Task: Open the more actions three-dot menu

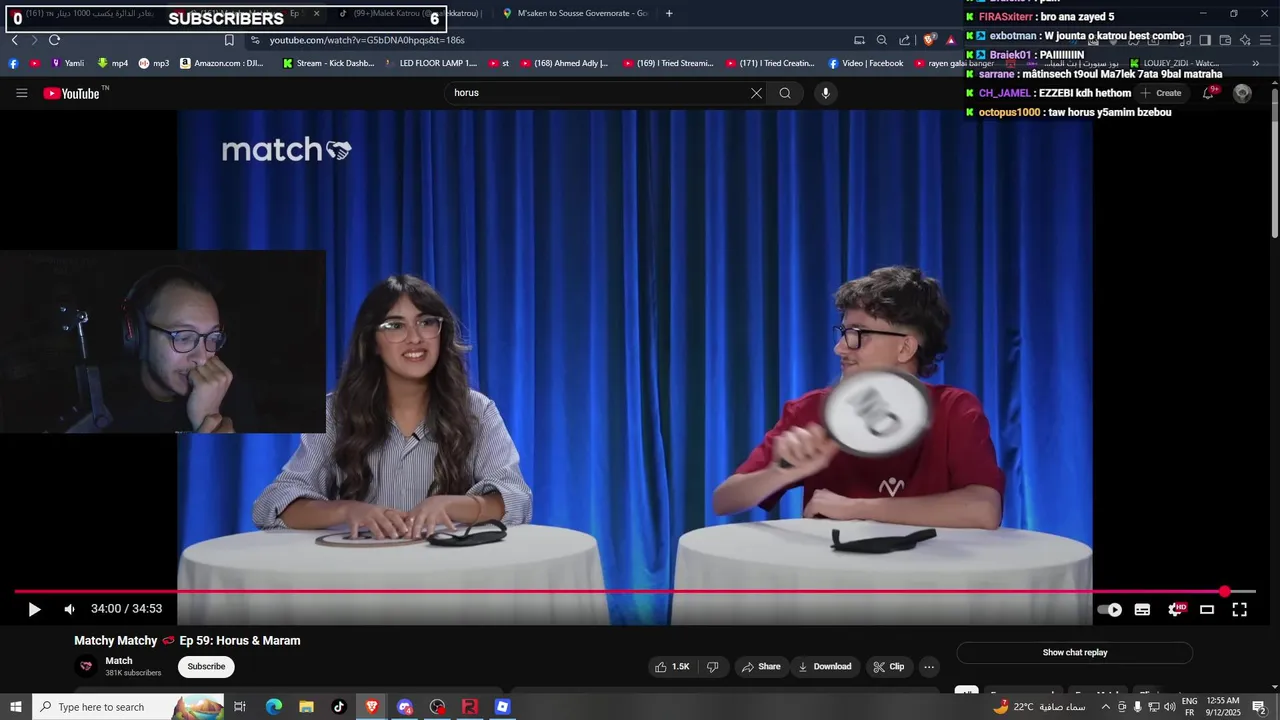Action: click(x=929, y=667)
